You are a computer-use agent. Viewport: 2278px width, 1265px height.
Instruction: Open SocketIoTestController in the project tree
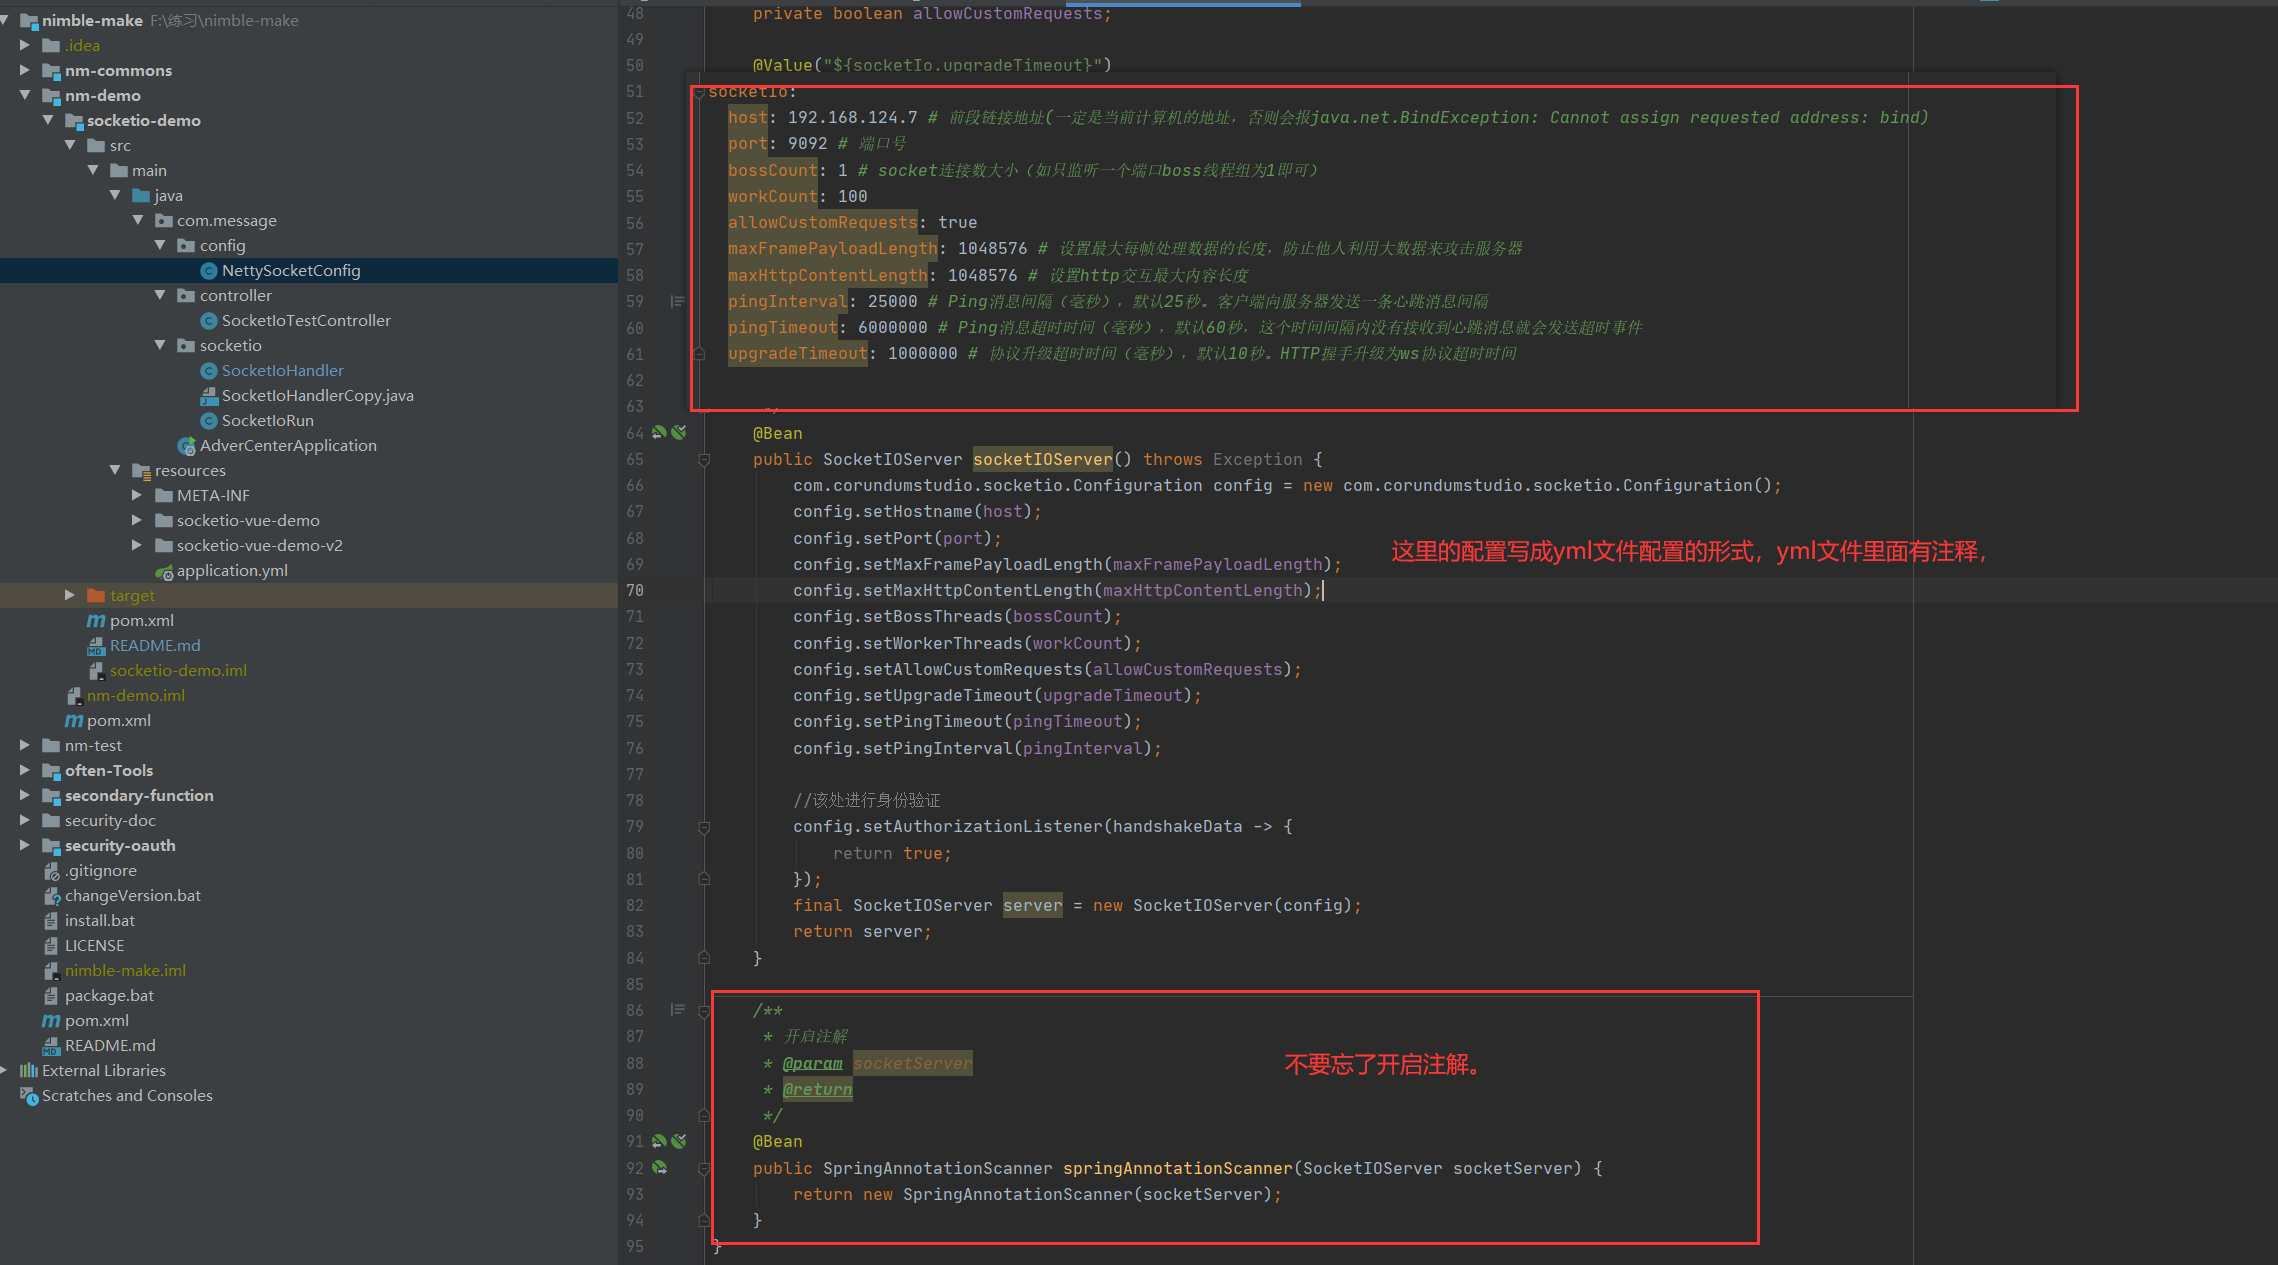305,321
